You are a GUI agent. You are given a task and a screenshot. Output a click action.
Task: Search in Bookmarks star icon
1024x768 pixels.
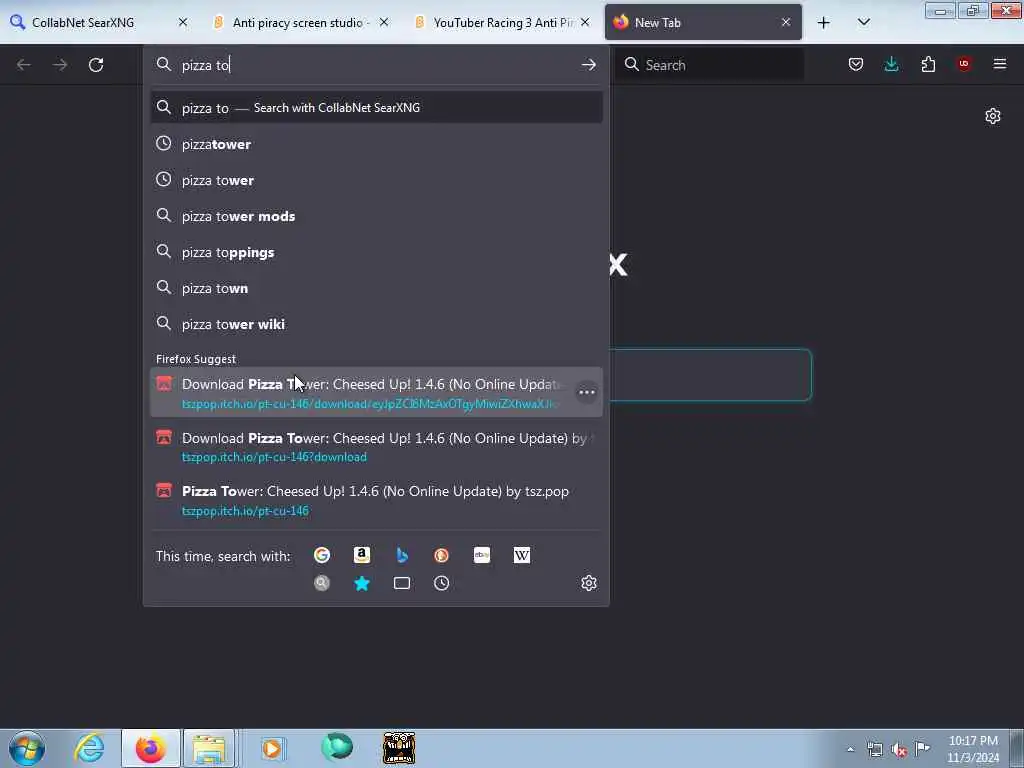(x=362, y=583)
